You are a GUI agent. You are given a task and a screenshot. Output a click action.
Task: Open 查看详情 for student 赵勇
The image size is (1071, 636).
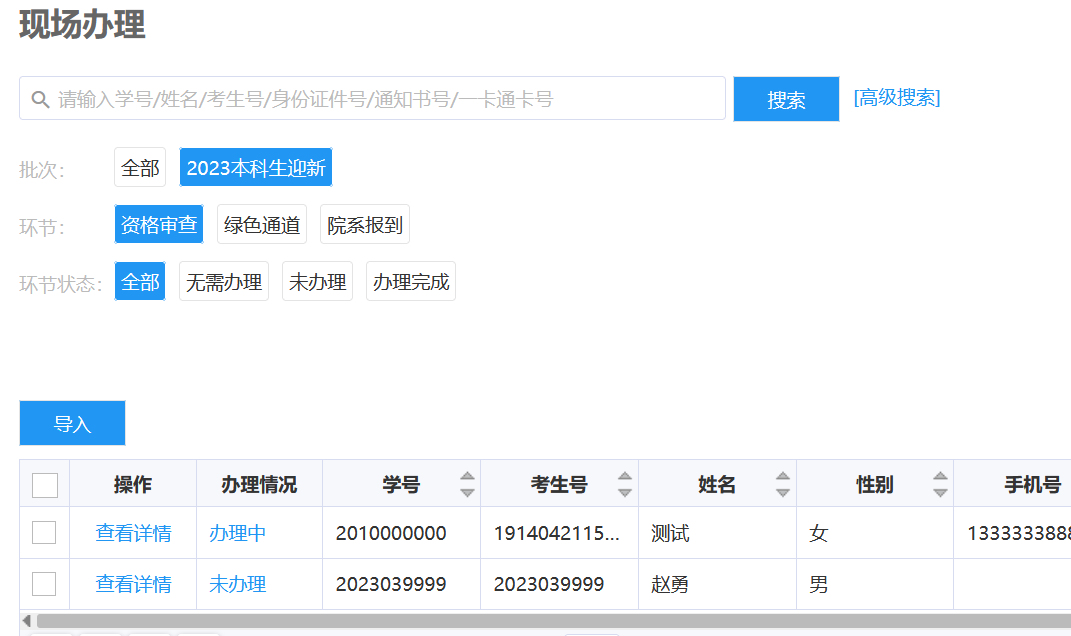pyautogui.click(x=133, y=584)
